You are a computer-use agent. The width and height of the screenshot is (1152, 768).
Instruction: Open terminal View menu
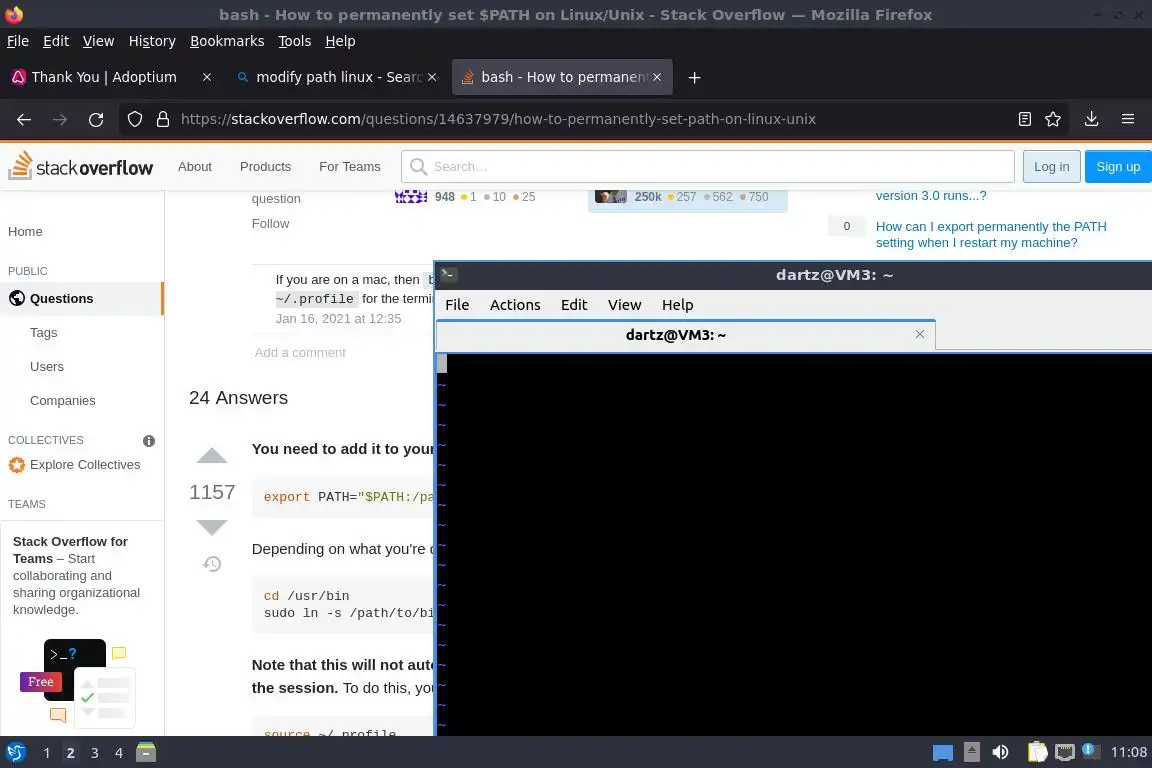pyautogui.click(x=624, y=304)
